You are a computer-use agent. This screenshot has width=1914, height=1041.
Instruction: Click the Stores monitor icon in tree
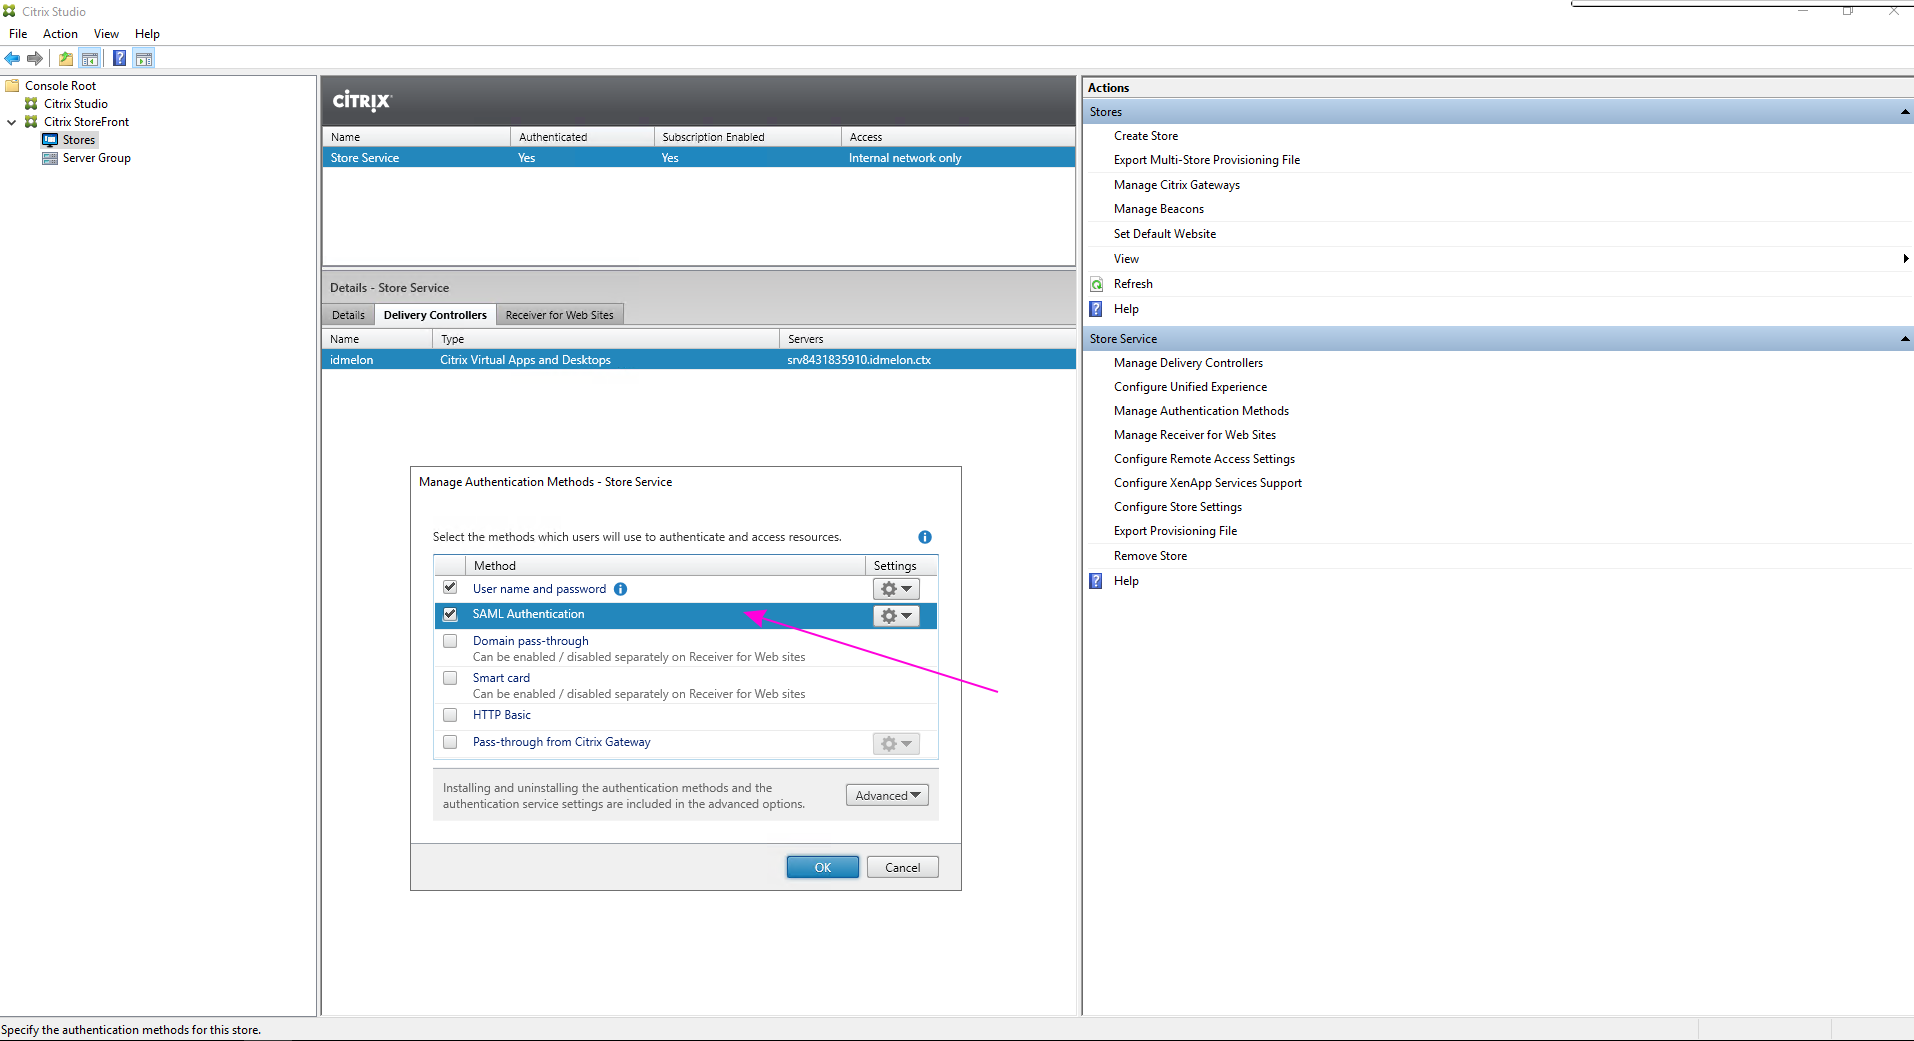coord(50,140)
